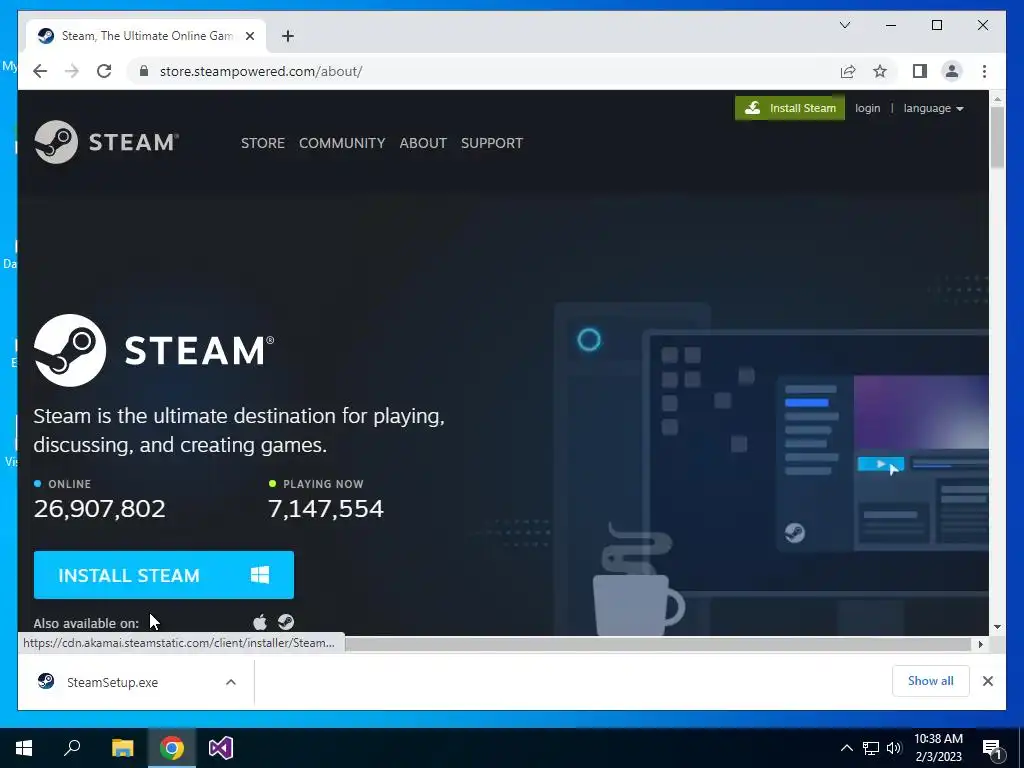Click the Steam logo in header
The image size is (1024, 768).
106,142
